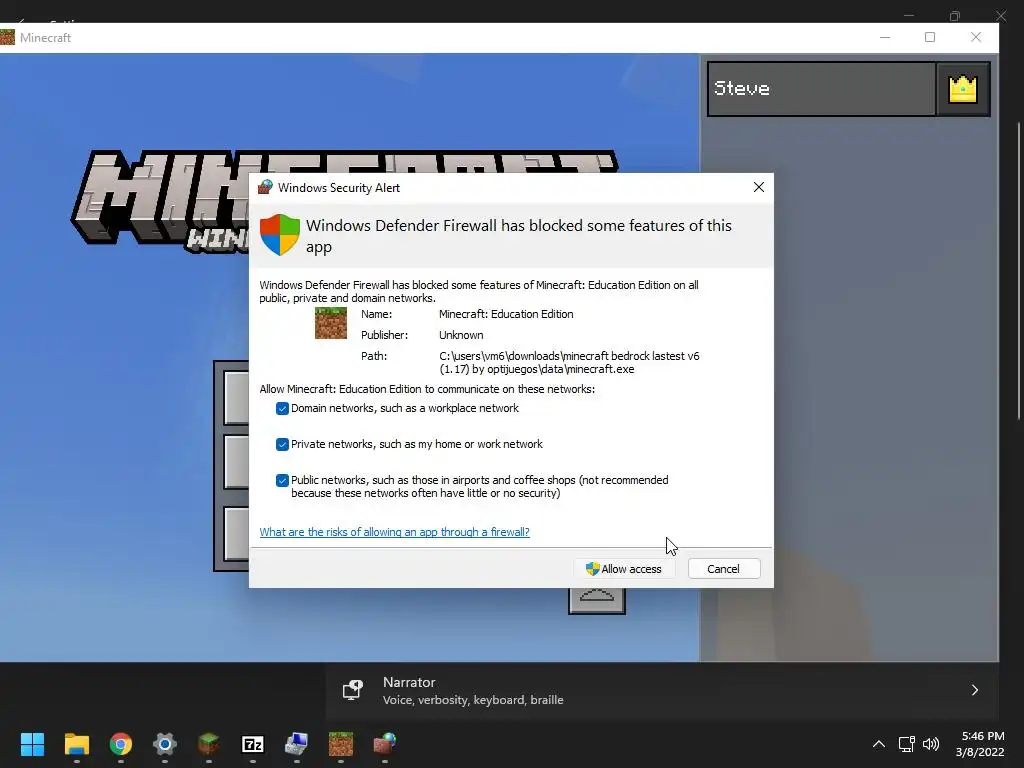Viewport: 1024px width, 768px height.
Task: Click the Minecraft window title icon
Action: click(8, 37)
